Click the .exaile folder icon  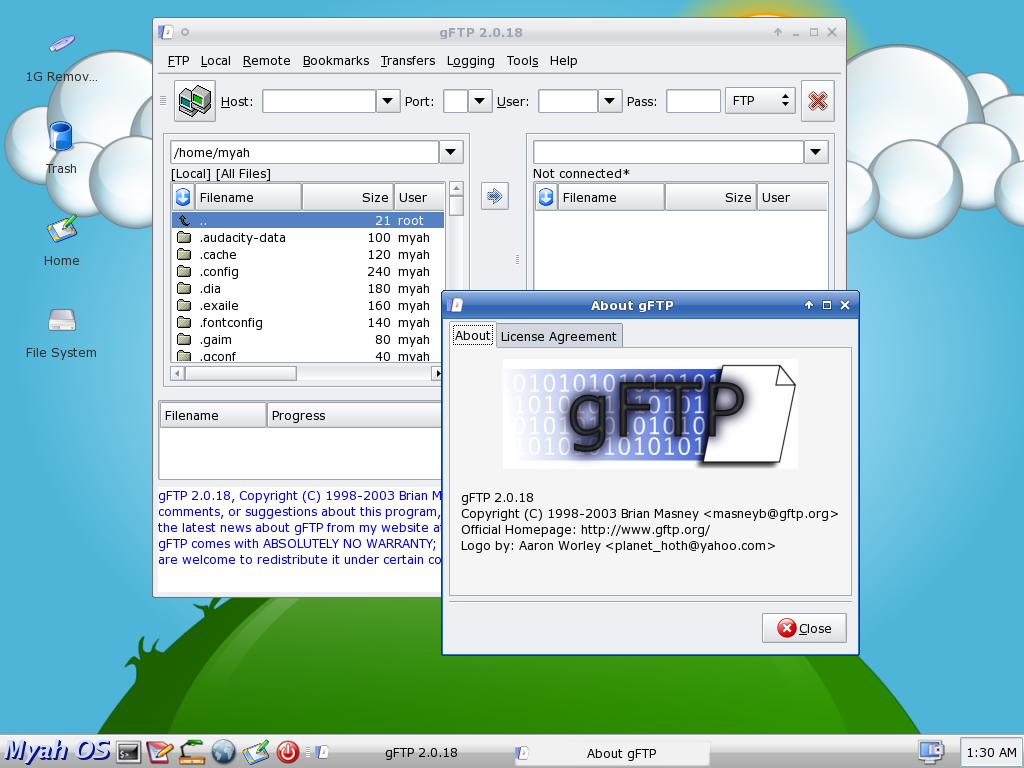185,306
